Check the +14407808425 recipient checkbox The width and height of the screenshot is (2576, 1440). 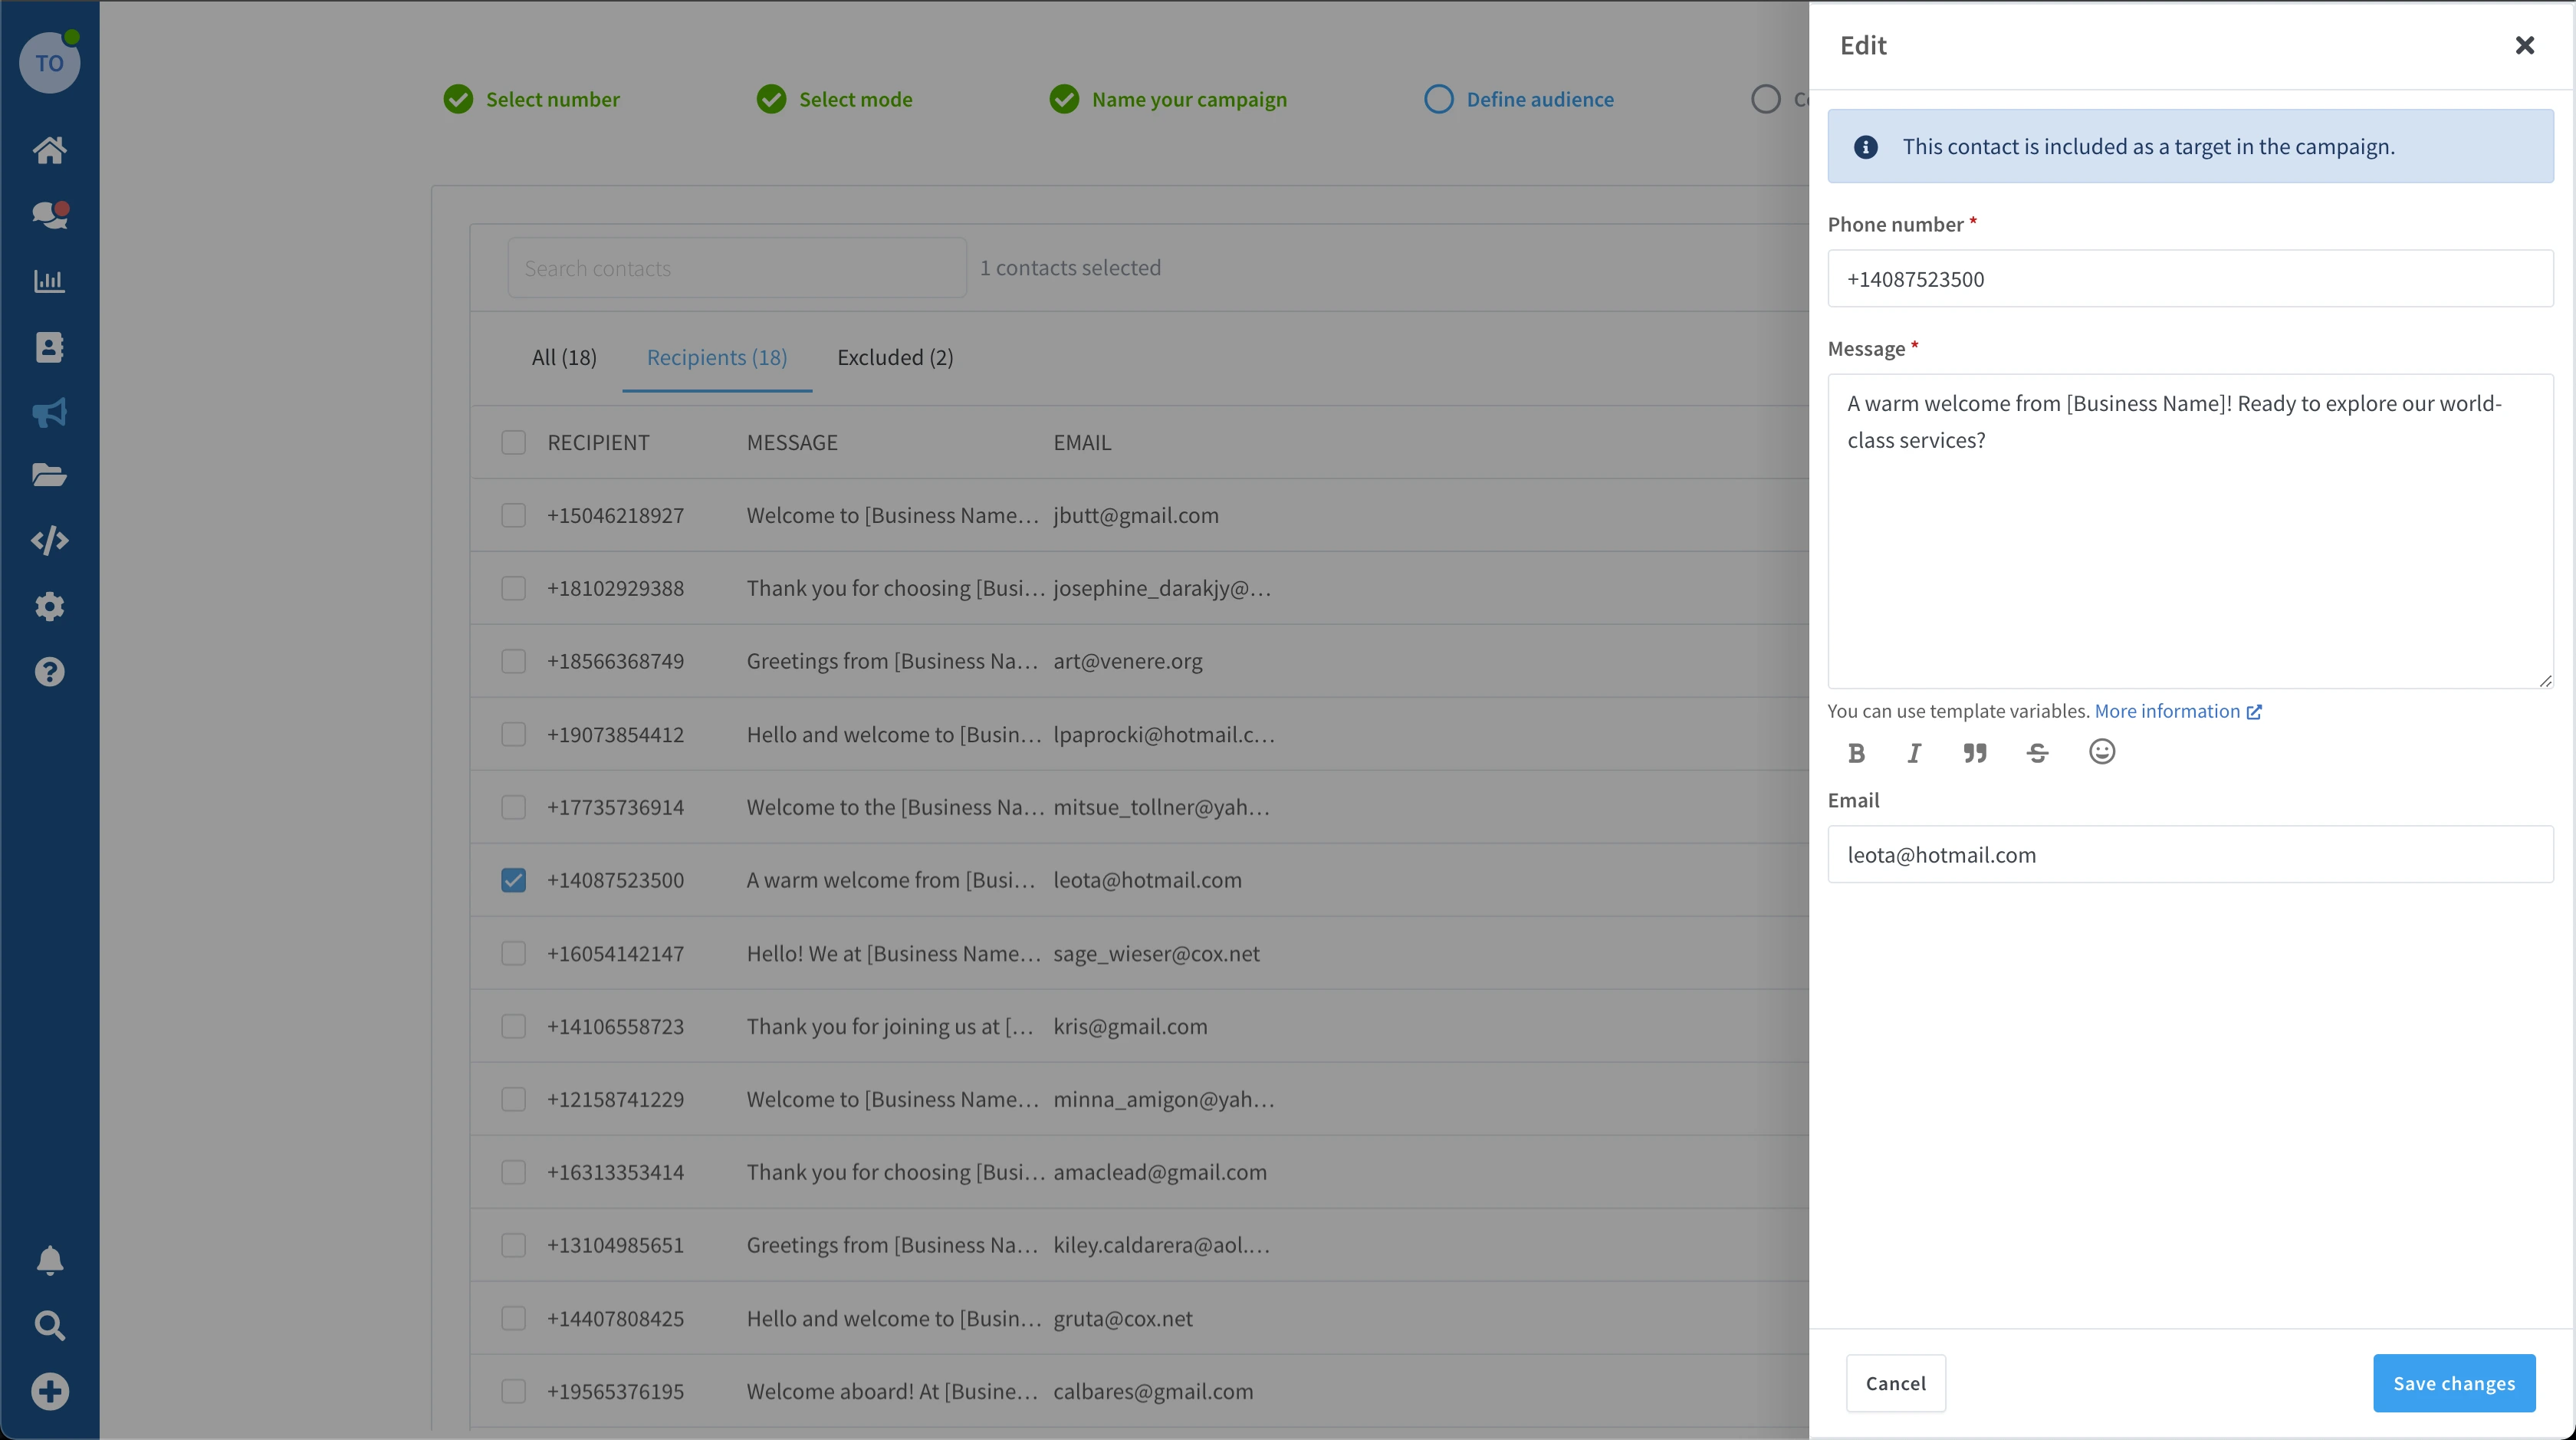513,1318
